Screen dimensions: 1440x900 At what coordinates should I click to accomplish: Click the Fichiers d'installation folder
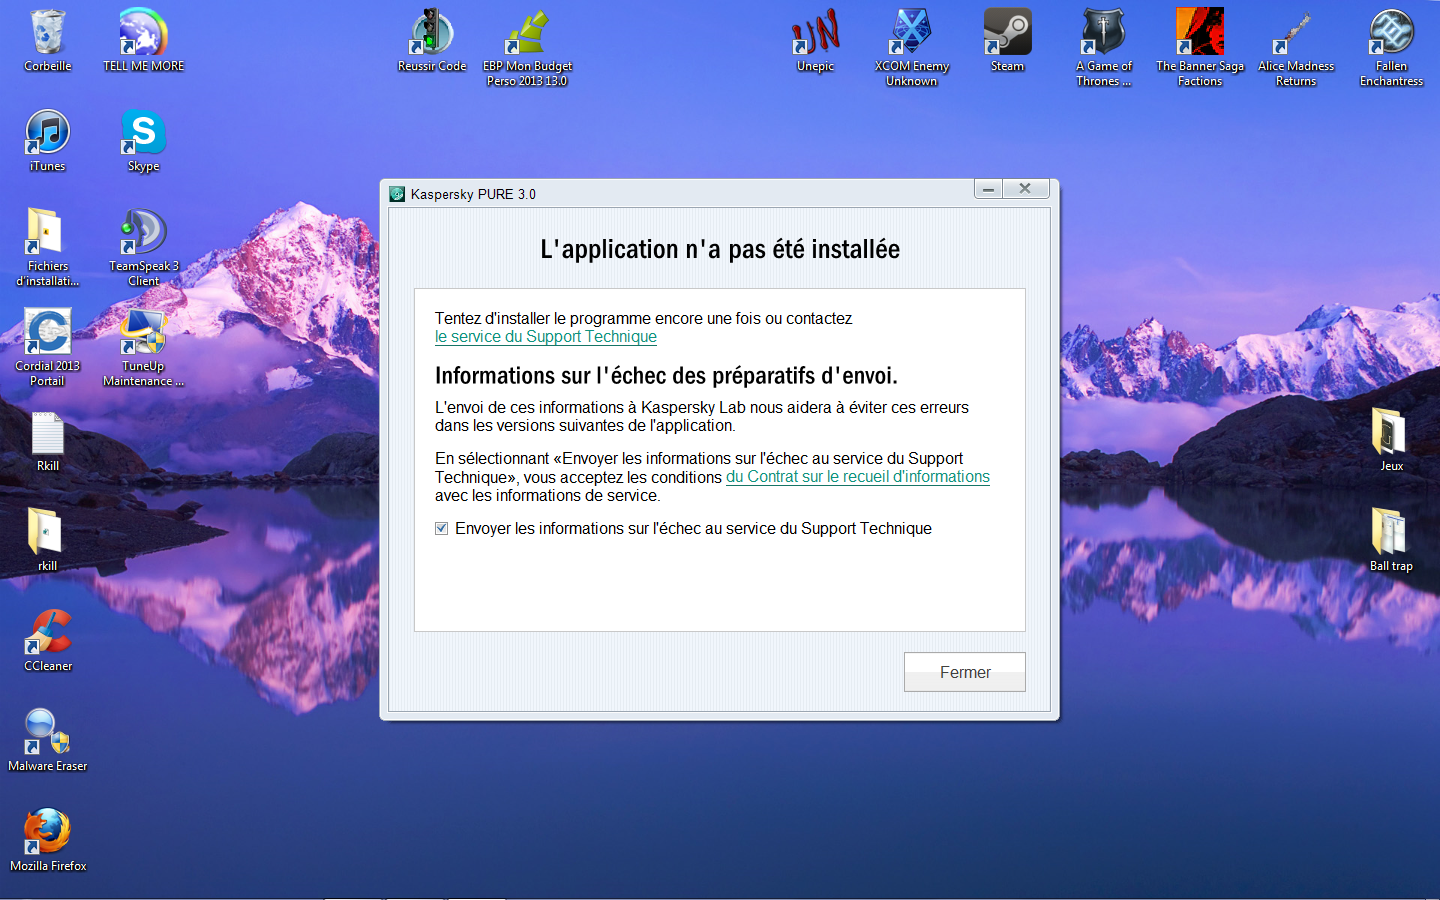48,246
